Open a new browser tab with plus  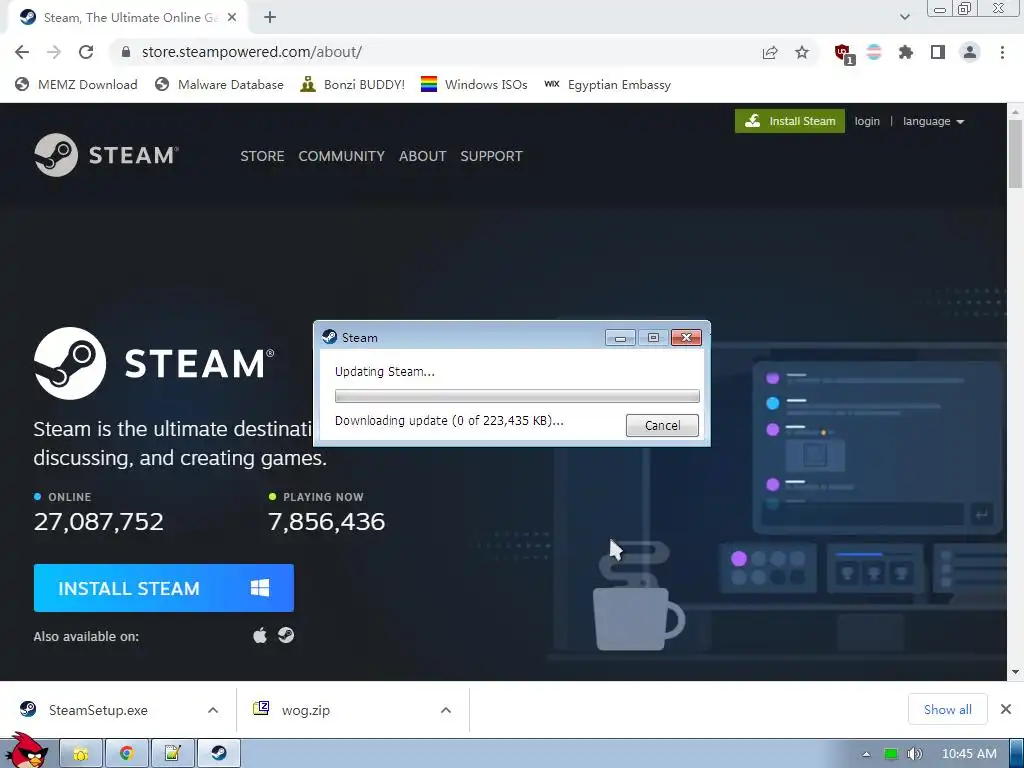(270, 18)
